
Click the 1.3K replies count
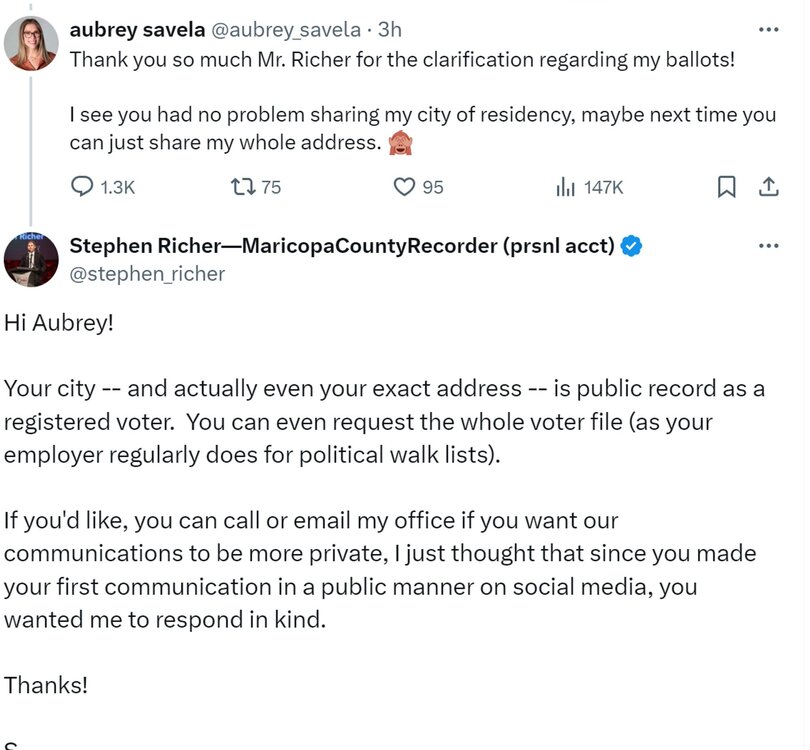coord(118,187)
